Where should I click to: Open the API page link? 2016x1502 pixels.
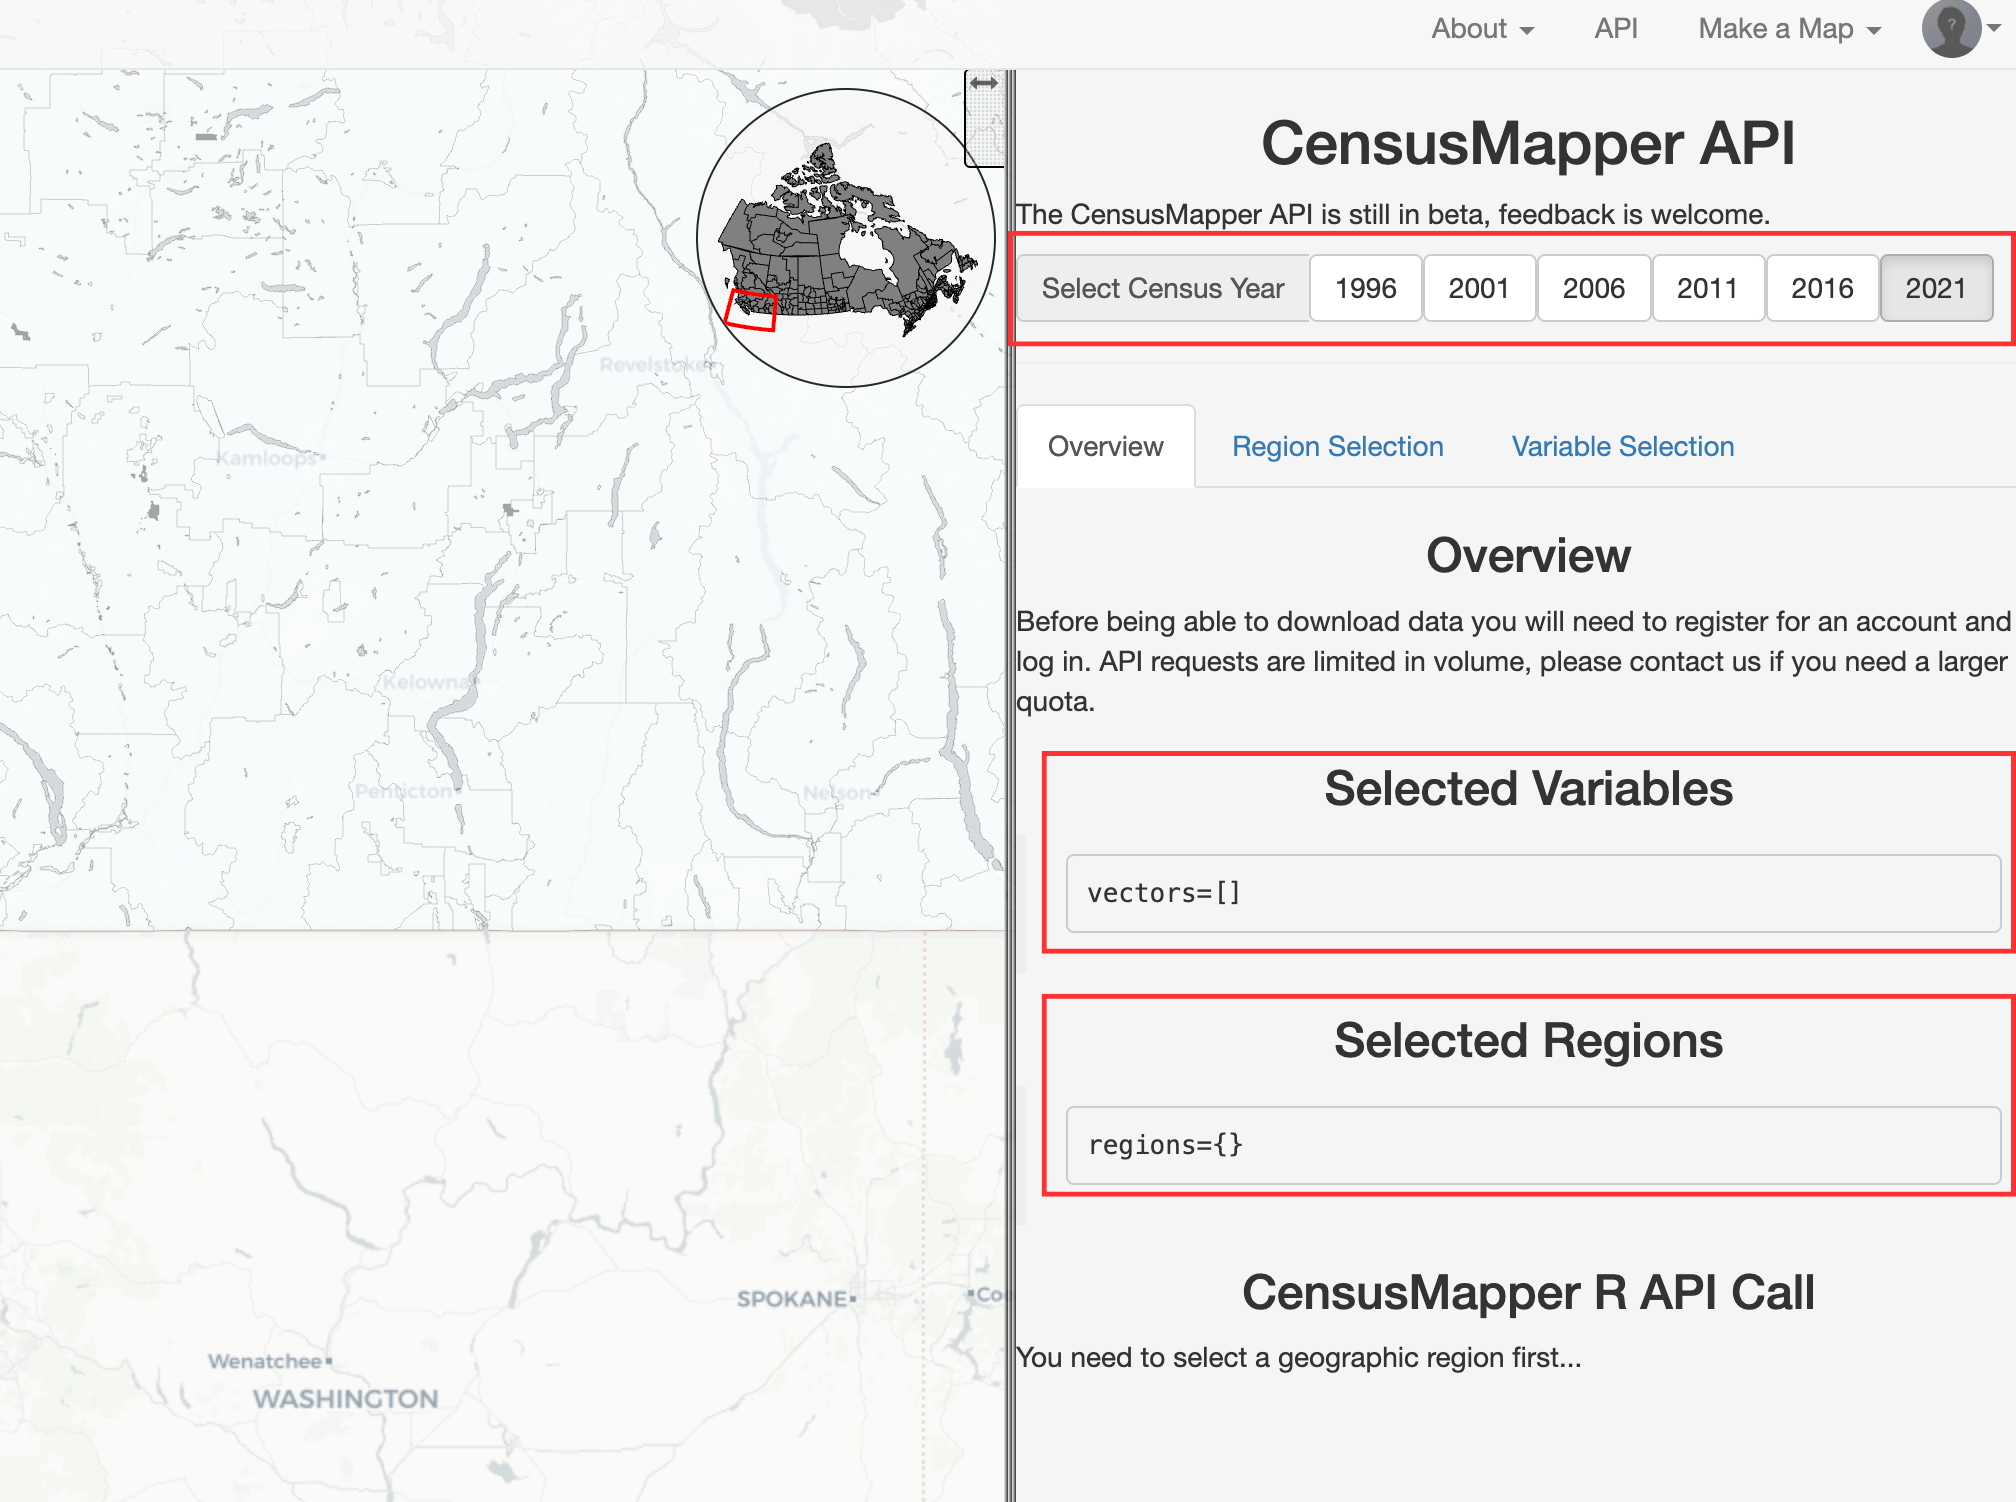(x=1616, y=29)
